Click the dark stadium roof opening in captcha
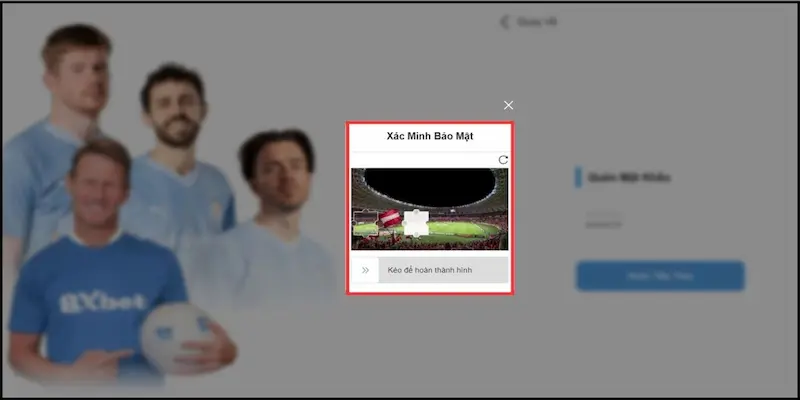 [430, 188]
